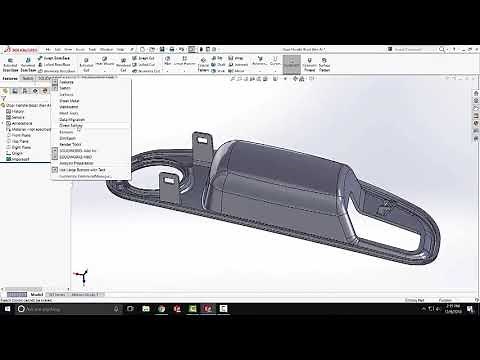Click the Extruded Cut tool

86,65
